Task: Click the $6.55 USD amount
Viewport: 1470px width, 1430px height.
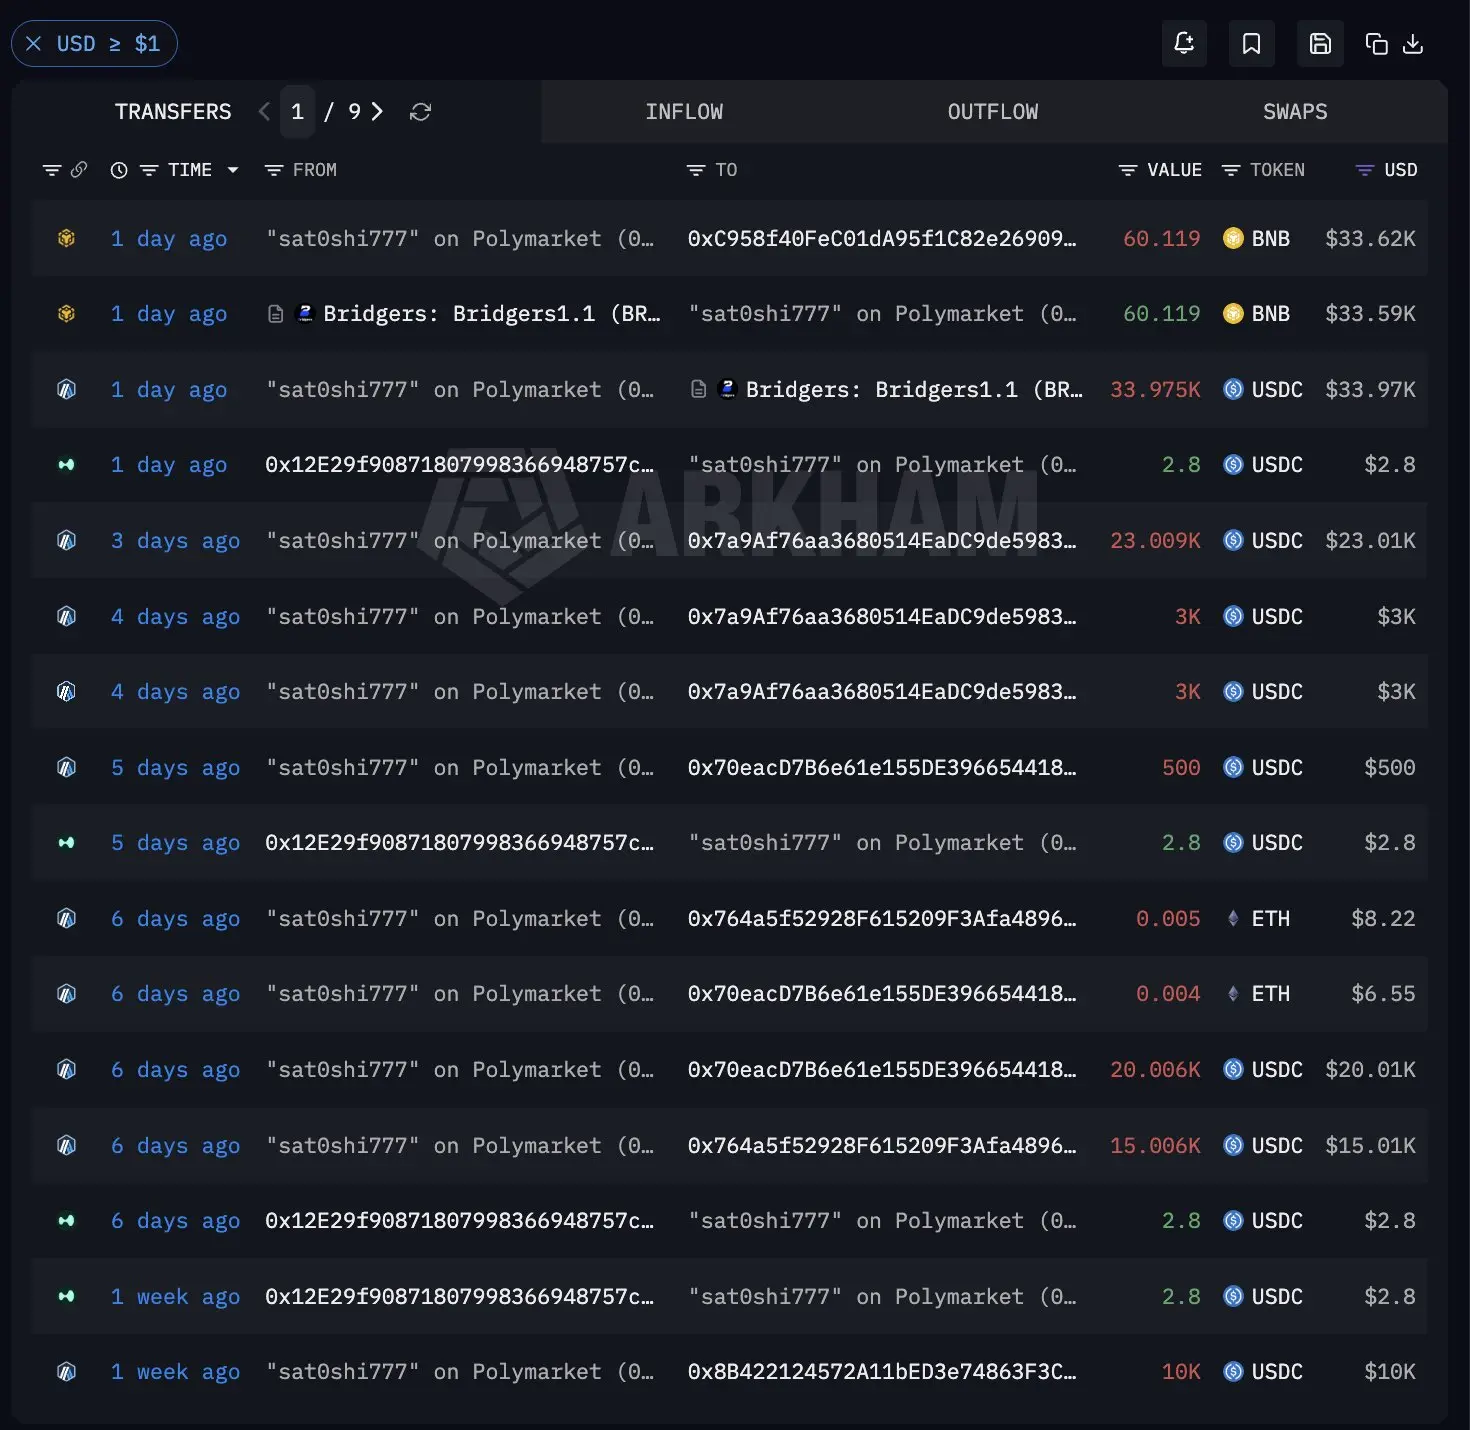Action: point(1383,994)
